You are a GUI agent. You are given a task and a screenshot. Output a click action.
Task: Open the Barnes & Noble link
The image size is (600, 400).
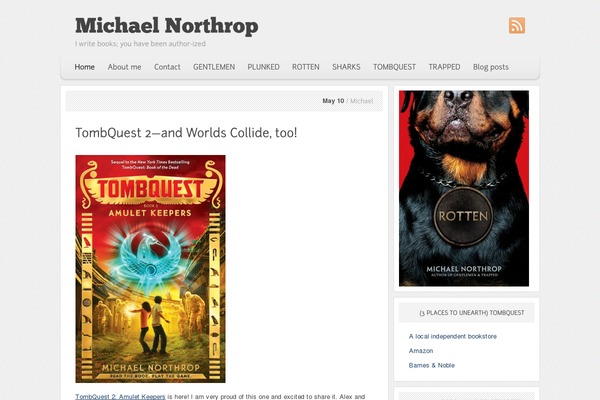(x=432, y=365)
